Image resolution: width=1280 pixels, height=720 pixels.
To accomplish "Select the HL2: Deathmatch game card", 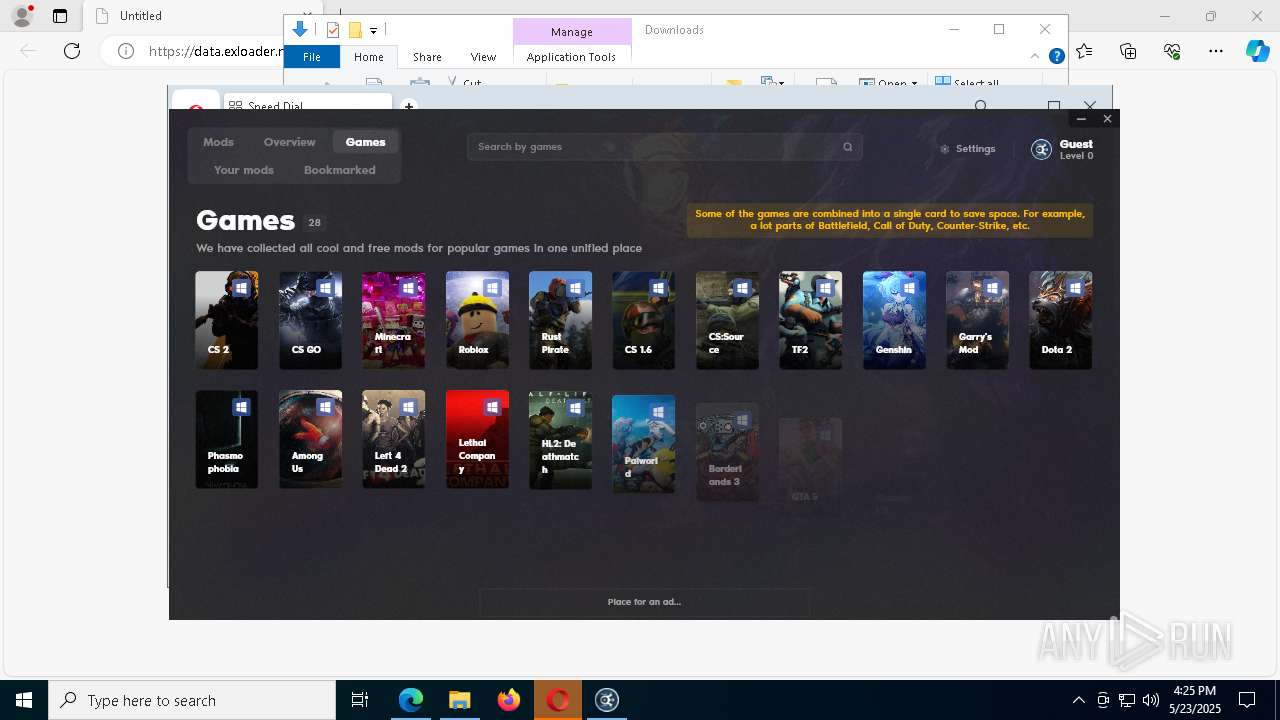I will [x=560, y=439].
